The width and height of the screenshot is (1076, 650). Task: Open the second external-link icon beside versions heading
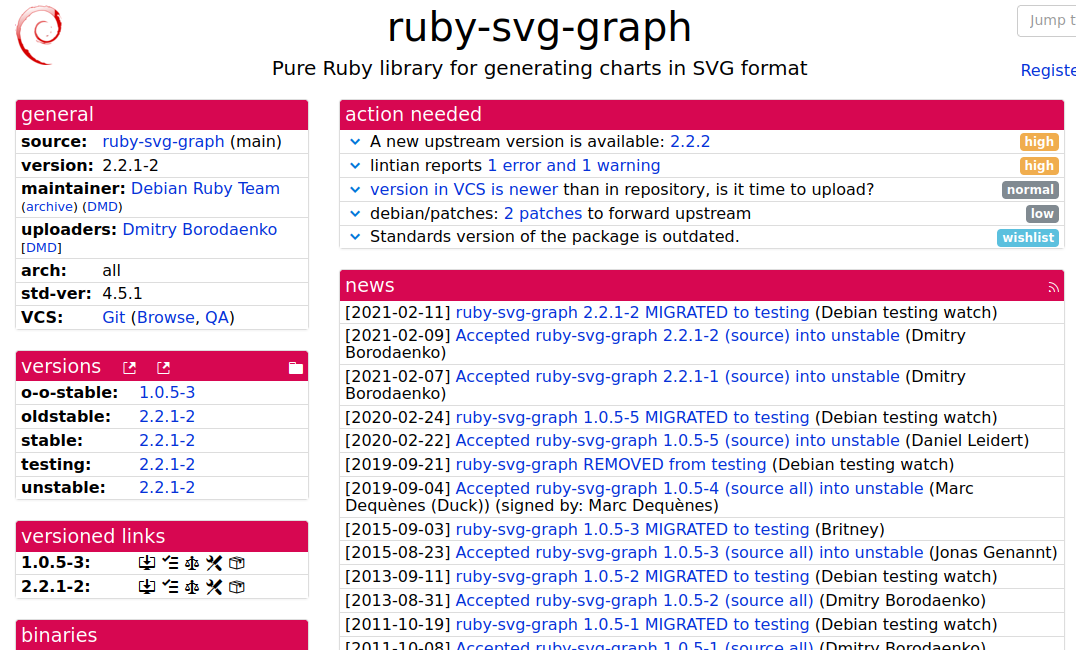coord(163,368)
